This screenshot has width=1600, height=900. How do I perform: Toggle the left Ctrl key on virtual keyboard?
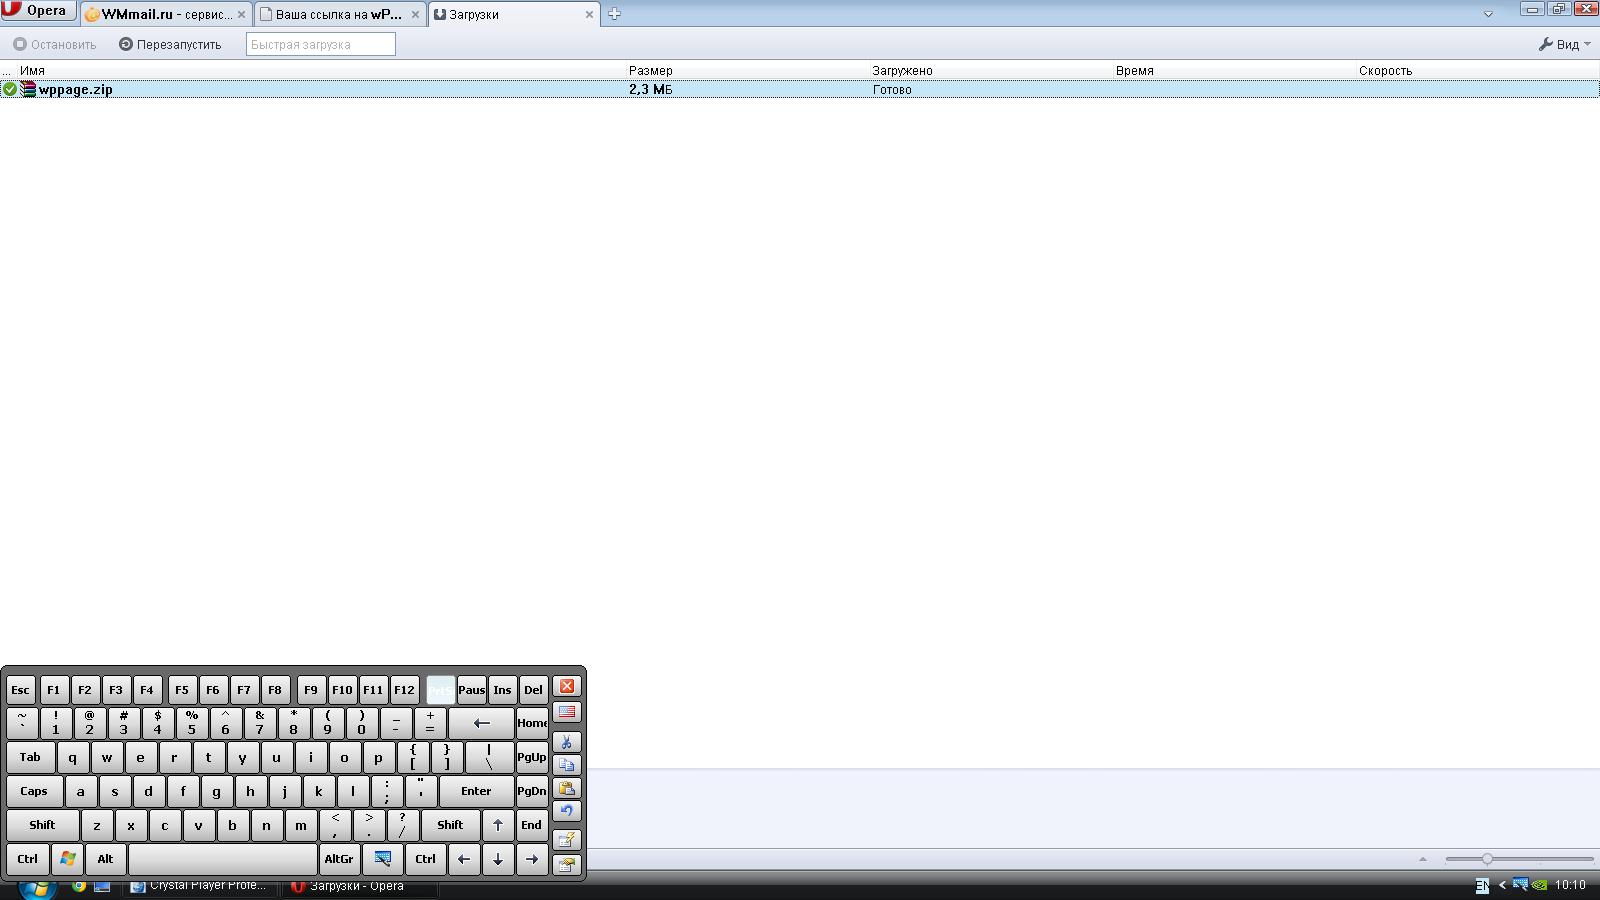[x=28, y=859]
